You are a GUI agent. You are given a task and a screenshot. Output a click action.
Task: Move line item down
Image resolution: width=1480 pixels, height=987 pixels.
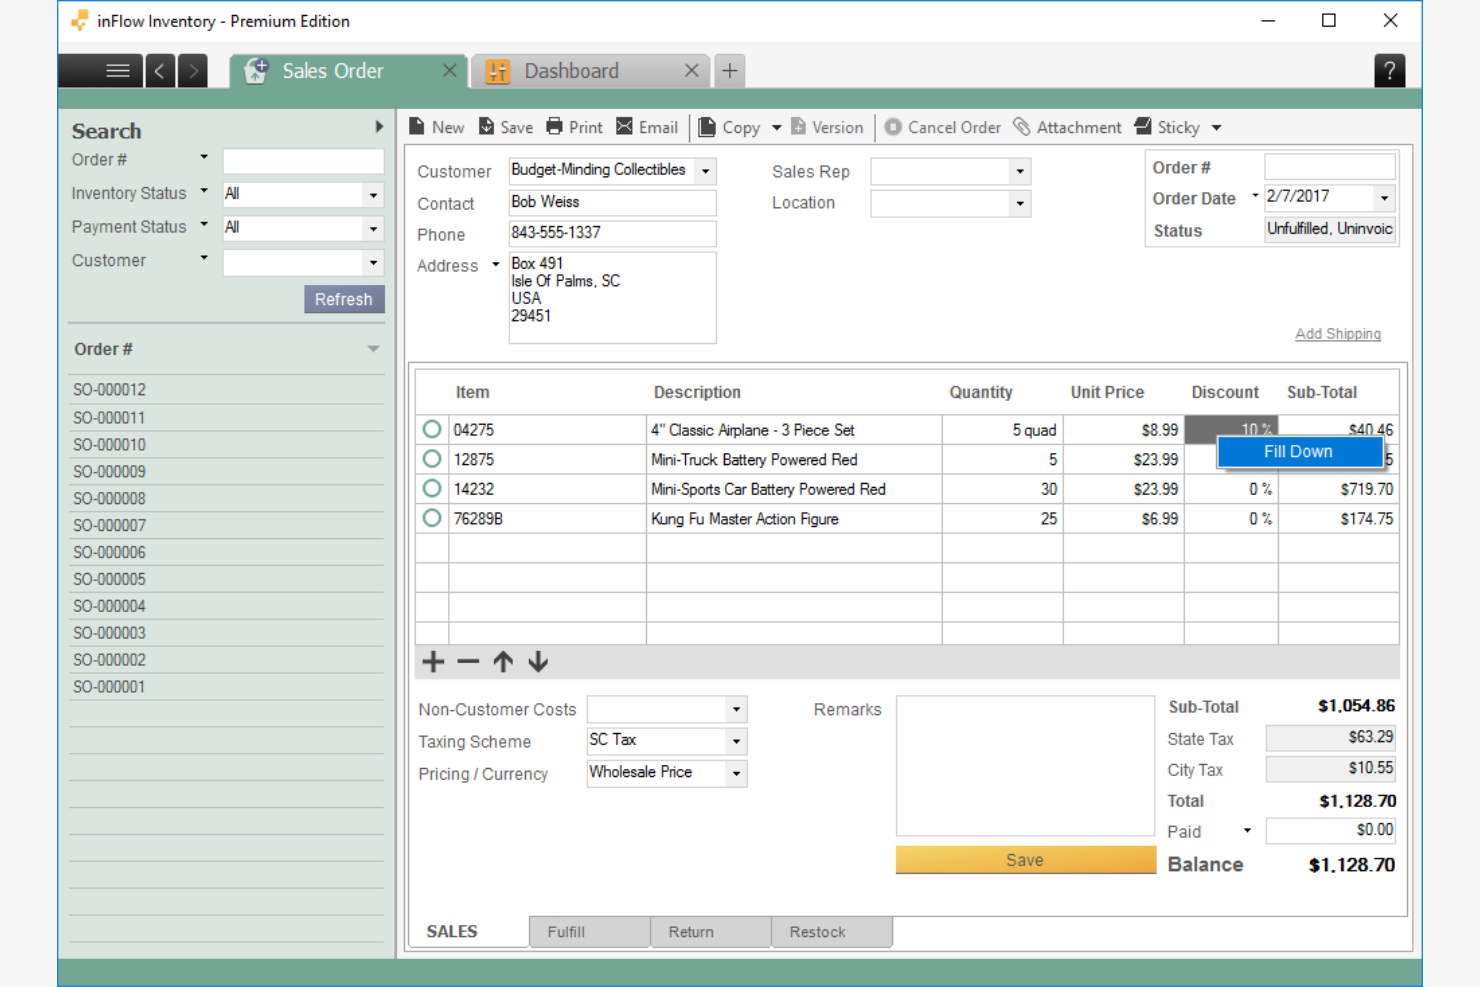tap(538, 661)
